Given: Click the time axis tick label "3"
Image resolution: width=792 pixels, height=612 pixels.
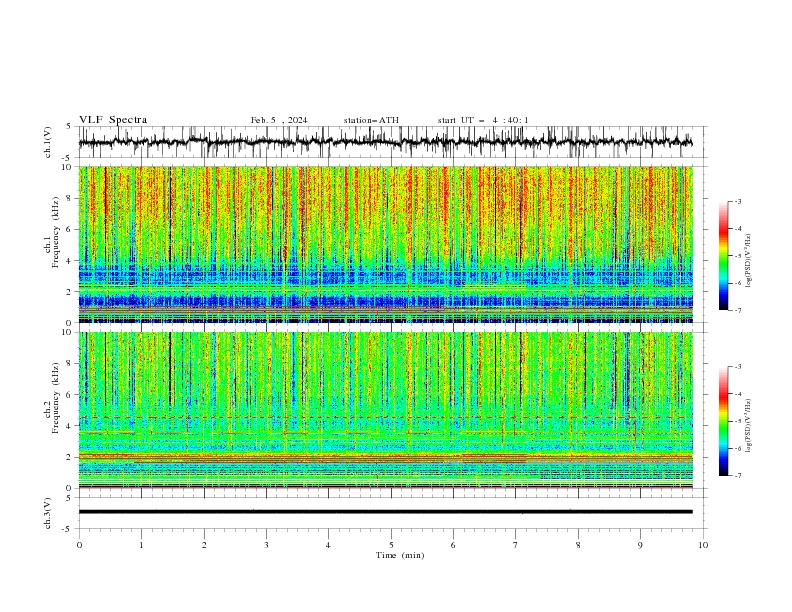Looking at the screenshot, I should [x=266, y=545].
